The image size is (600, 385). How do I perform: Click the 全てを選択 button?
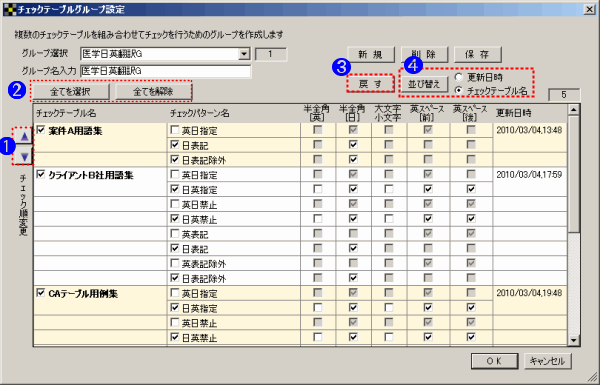[x=70, y=91]
